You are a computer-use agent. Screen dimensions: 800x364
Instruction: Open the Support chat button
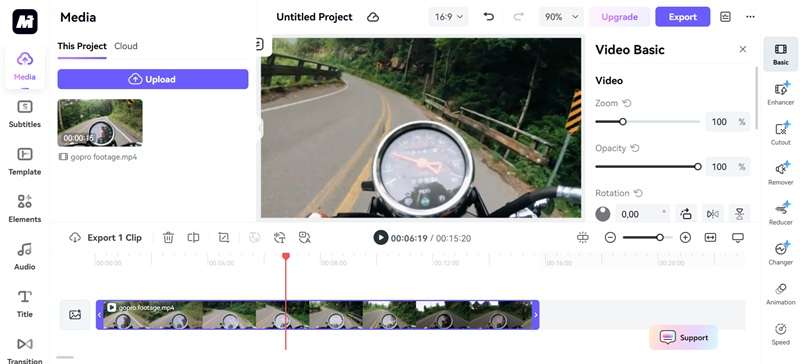[684, 337]
